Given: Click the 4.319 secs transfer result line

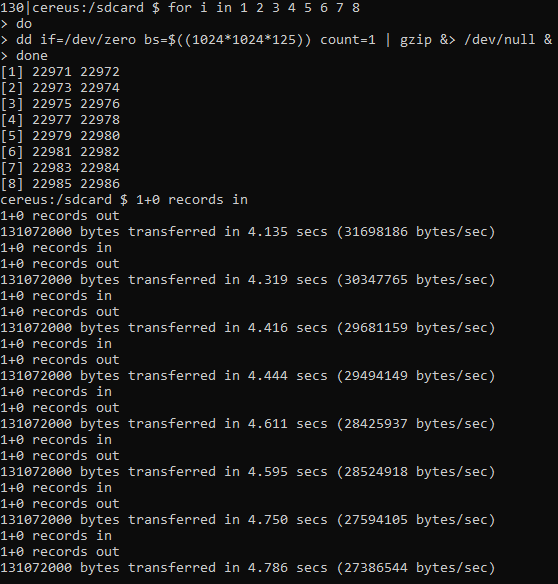Looking at the screenshot, I should (248, 280).
